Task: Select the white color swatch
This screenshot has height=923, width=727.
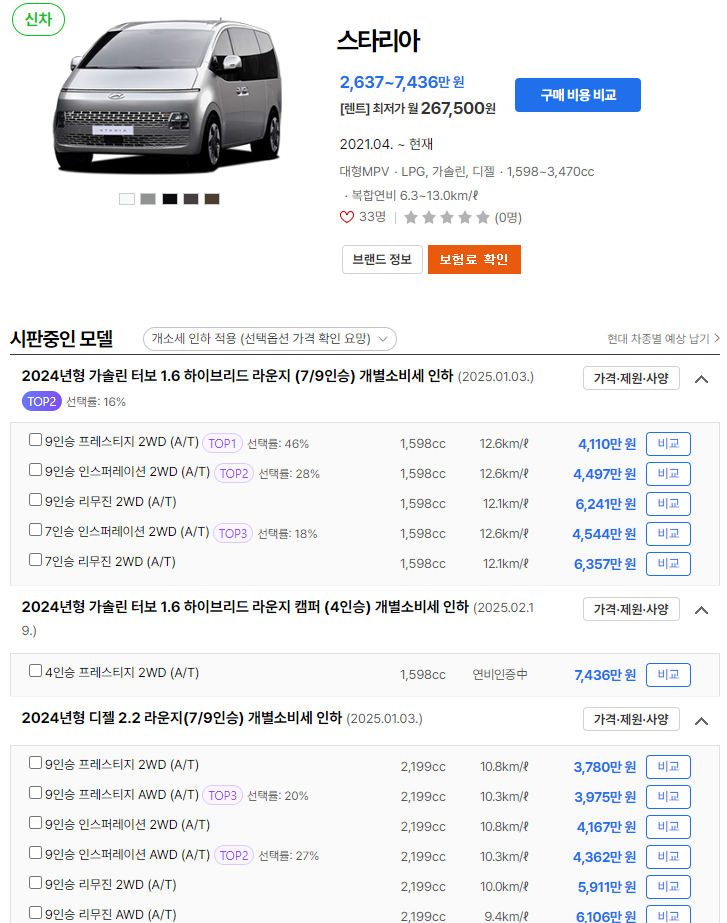Action: click(x=127, y=199)
